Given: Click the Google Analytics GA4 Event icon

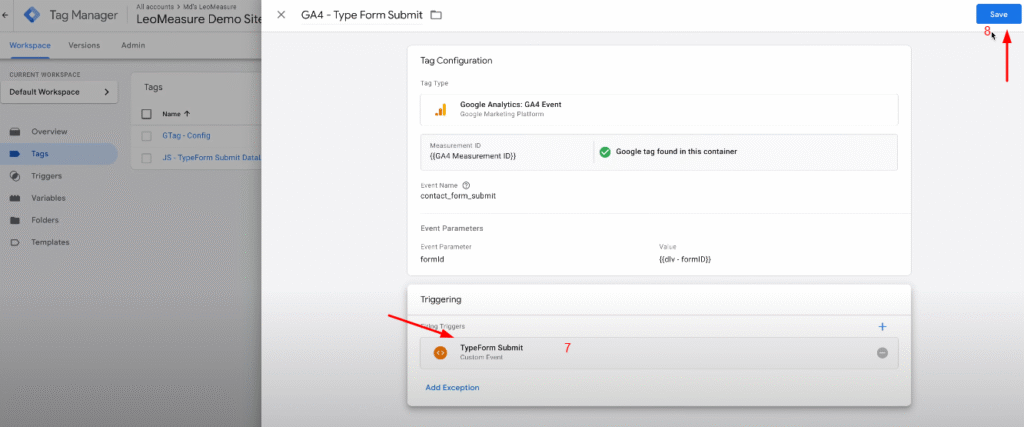Looking at the screenshot, I should pyautogui.click(x=441, y=110).
